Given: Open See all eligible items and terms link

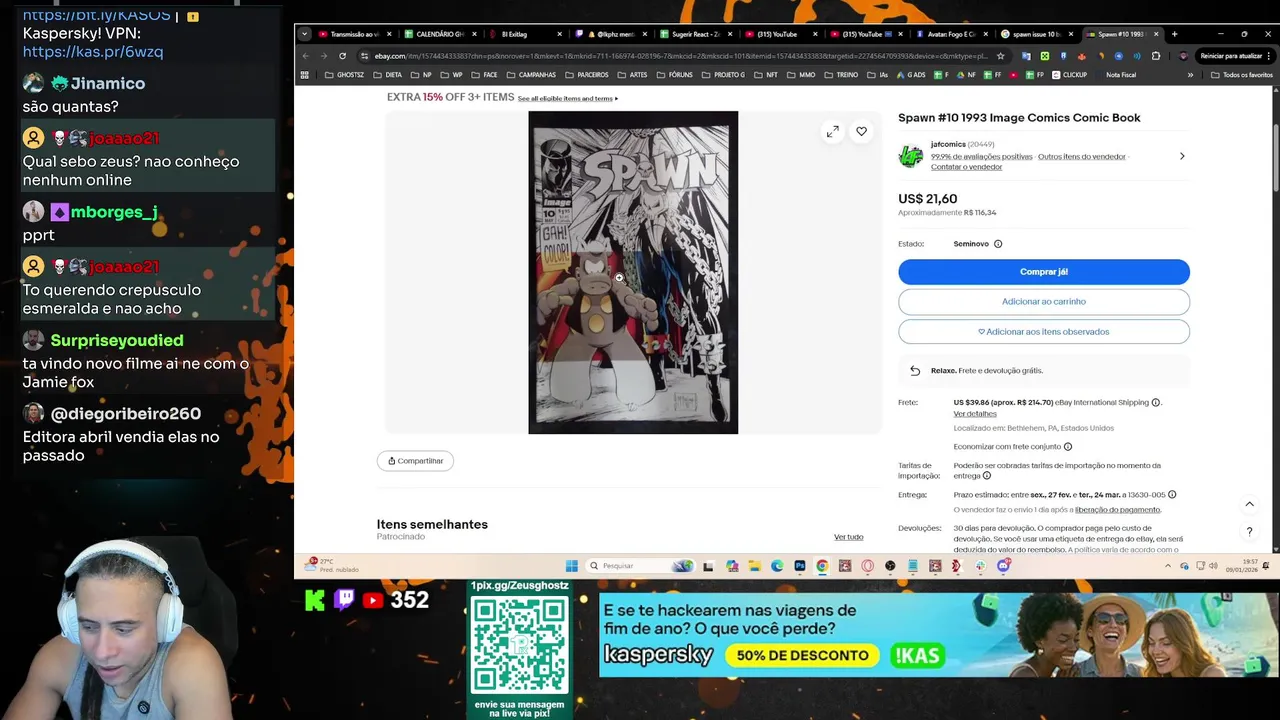Looking at the screenshot, I should [x=567, y=98].
